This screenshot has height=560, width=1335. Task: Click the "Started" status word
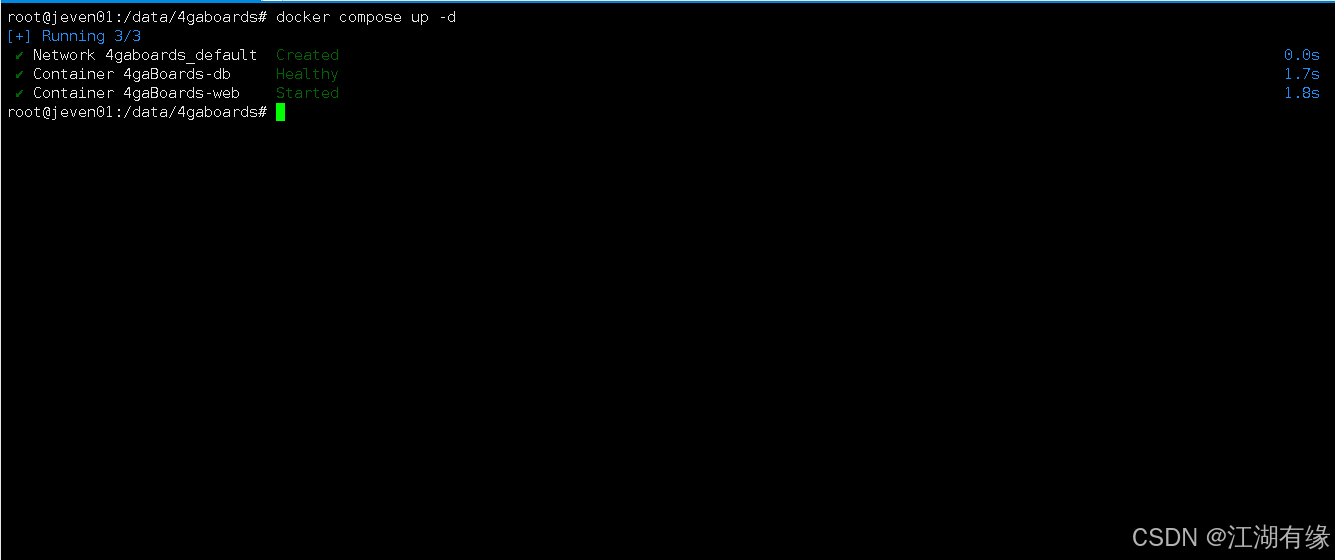(x=307, y=93)
